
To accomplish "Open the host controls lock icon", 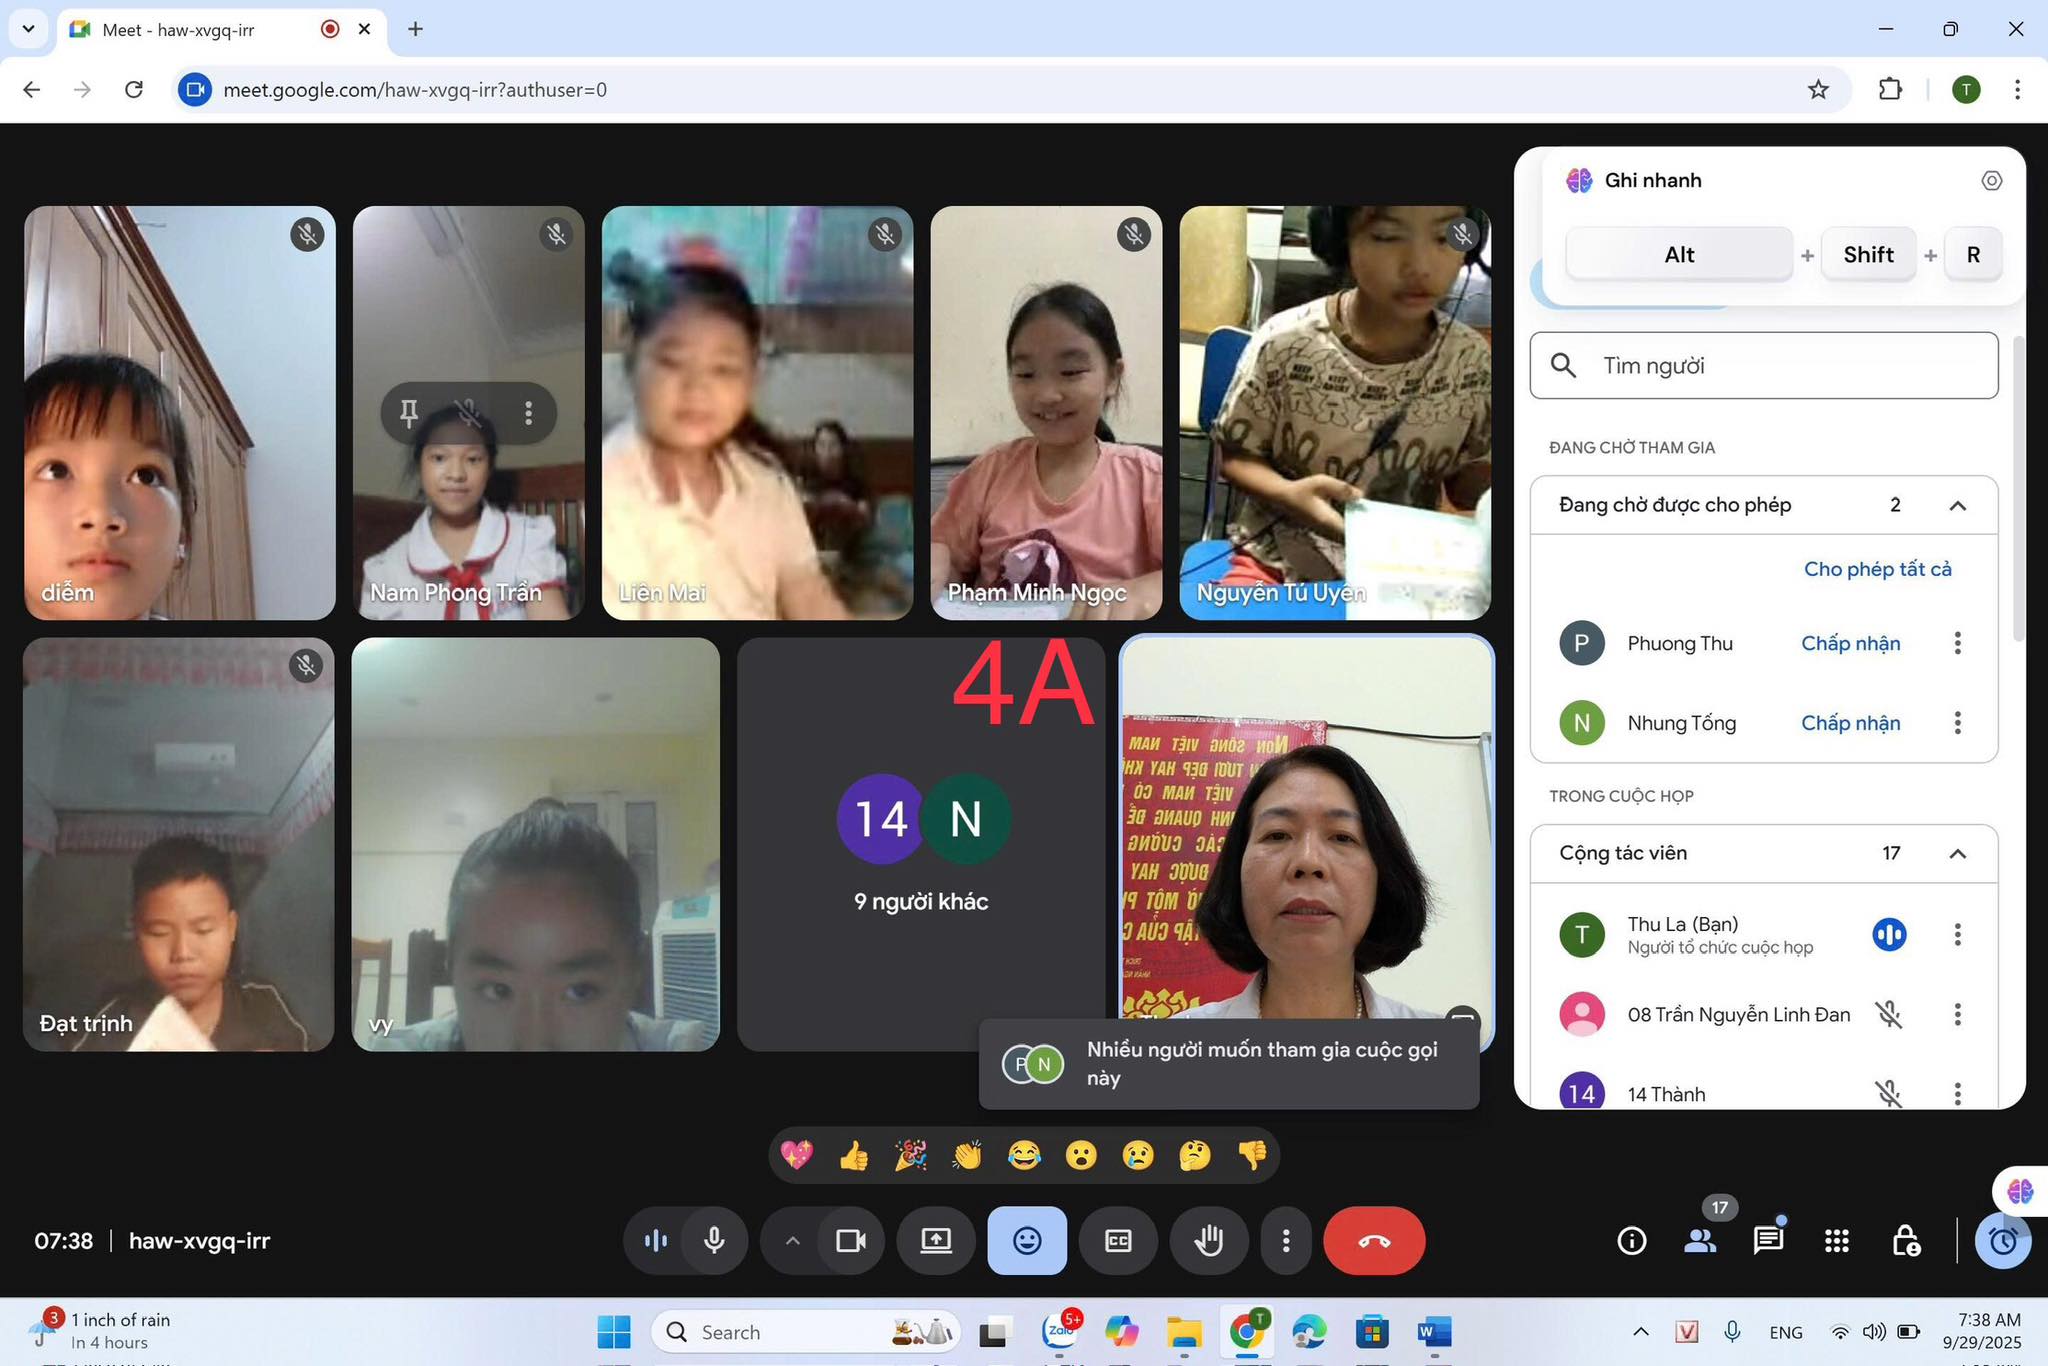I will [x=1905, y=1241].
